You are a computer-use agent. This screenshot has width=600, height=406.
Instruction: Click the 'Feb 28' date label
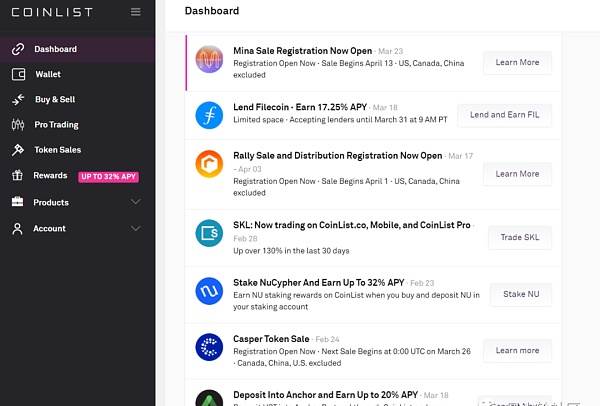click(x=245, y=239)
